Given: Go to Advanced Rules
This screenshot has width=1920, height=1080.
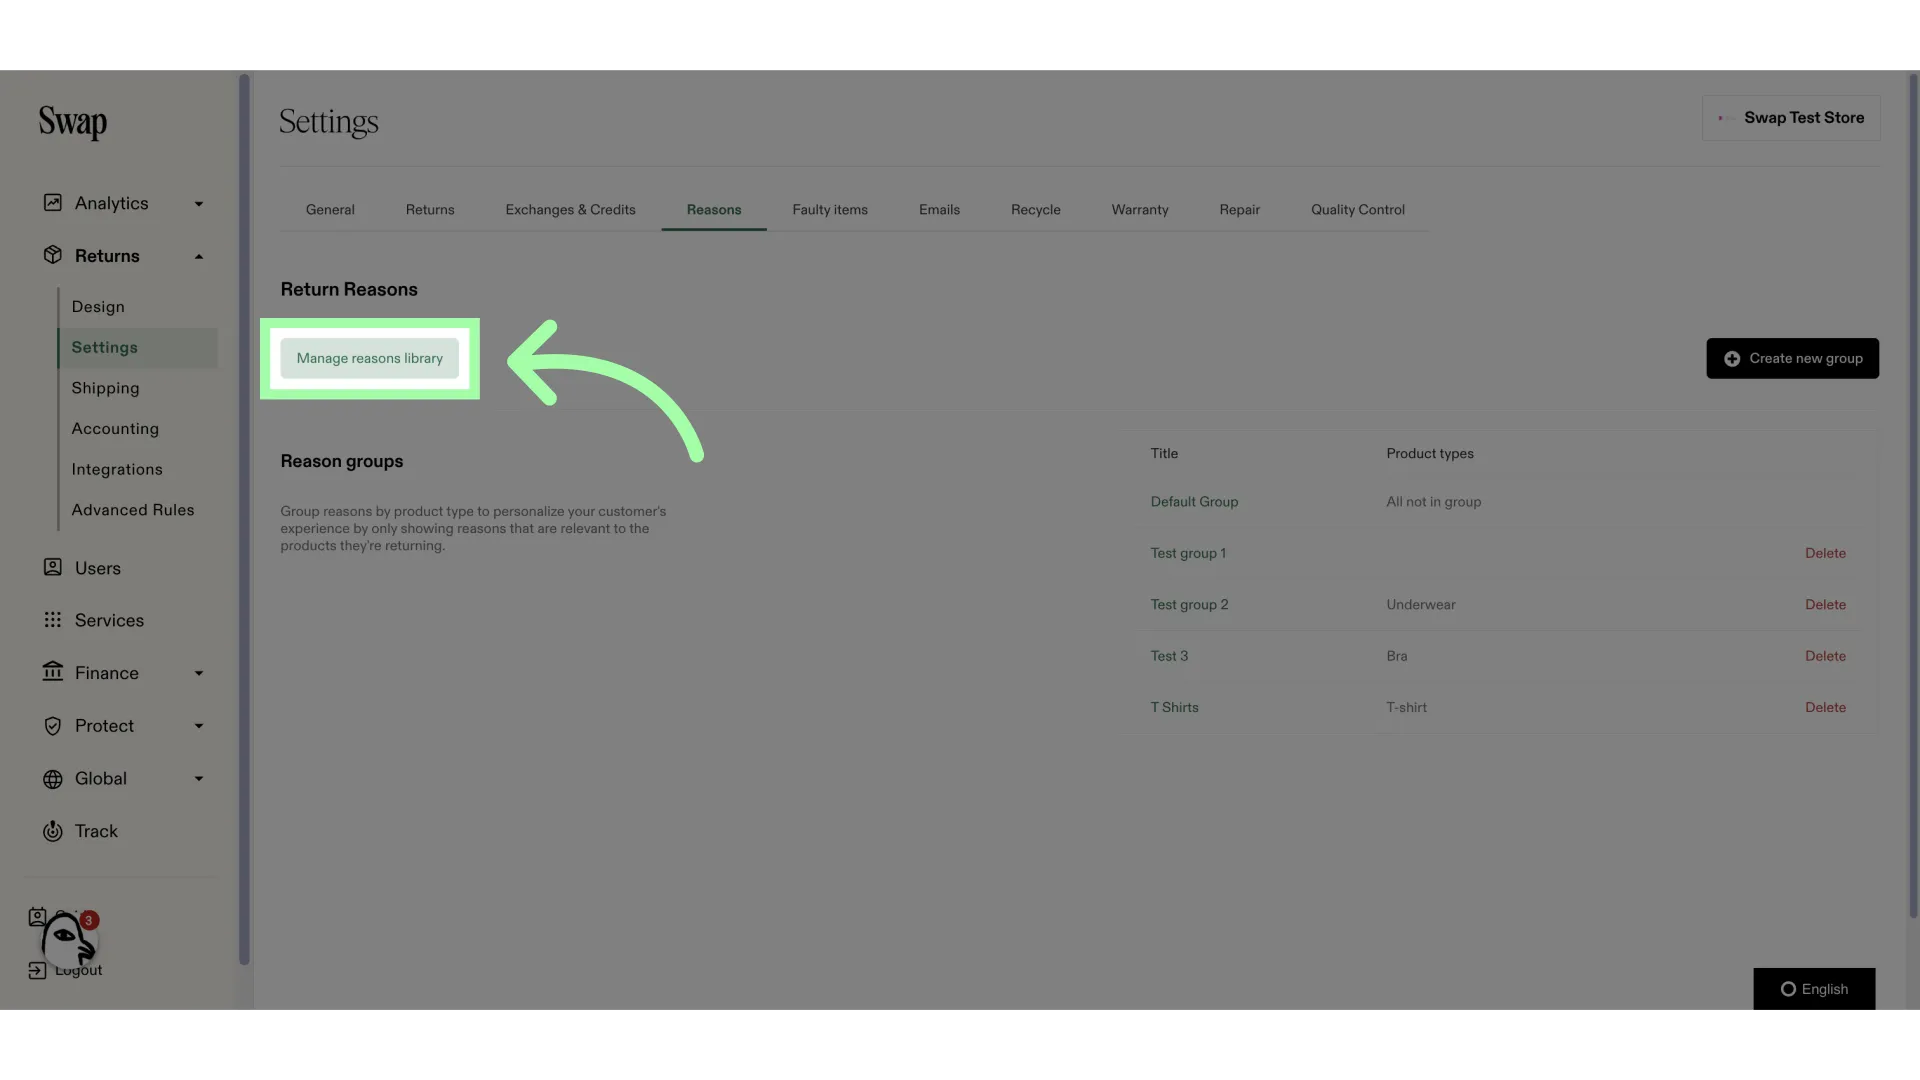Looking at the screenshot, I should point(133,510).
